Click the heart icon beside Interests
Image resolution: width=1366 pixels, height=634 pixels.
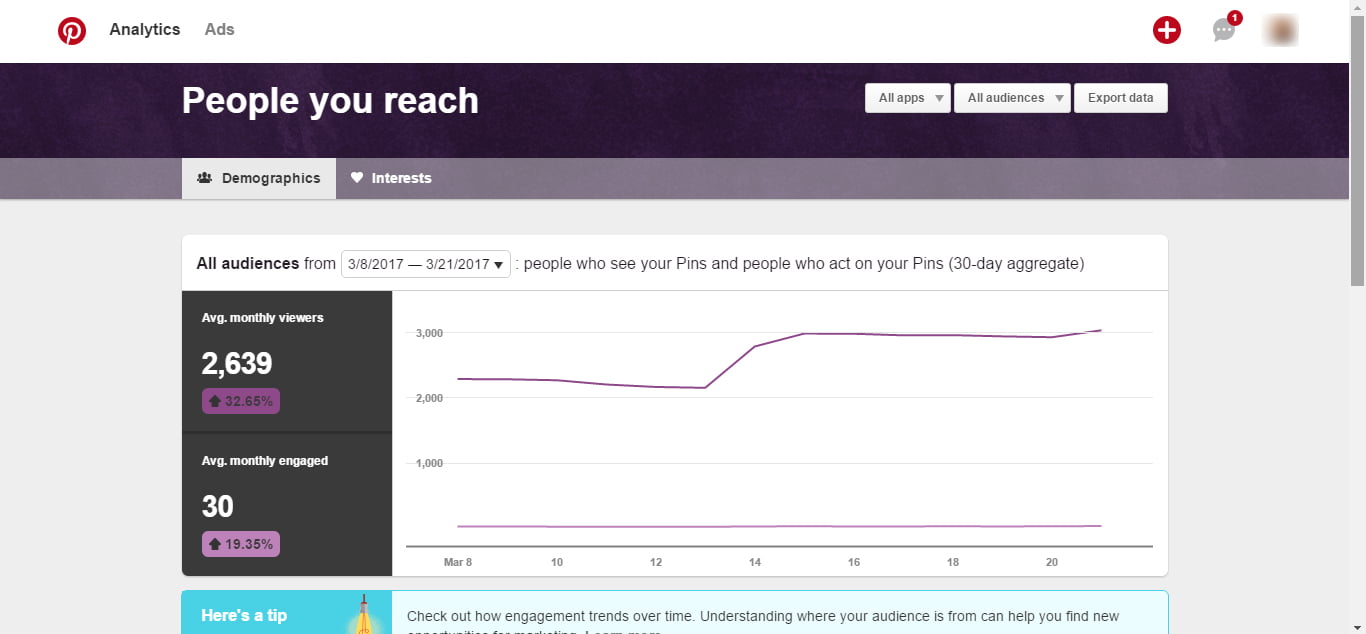click(357, 178)
